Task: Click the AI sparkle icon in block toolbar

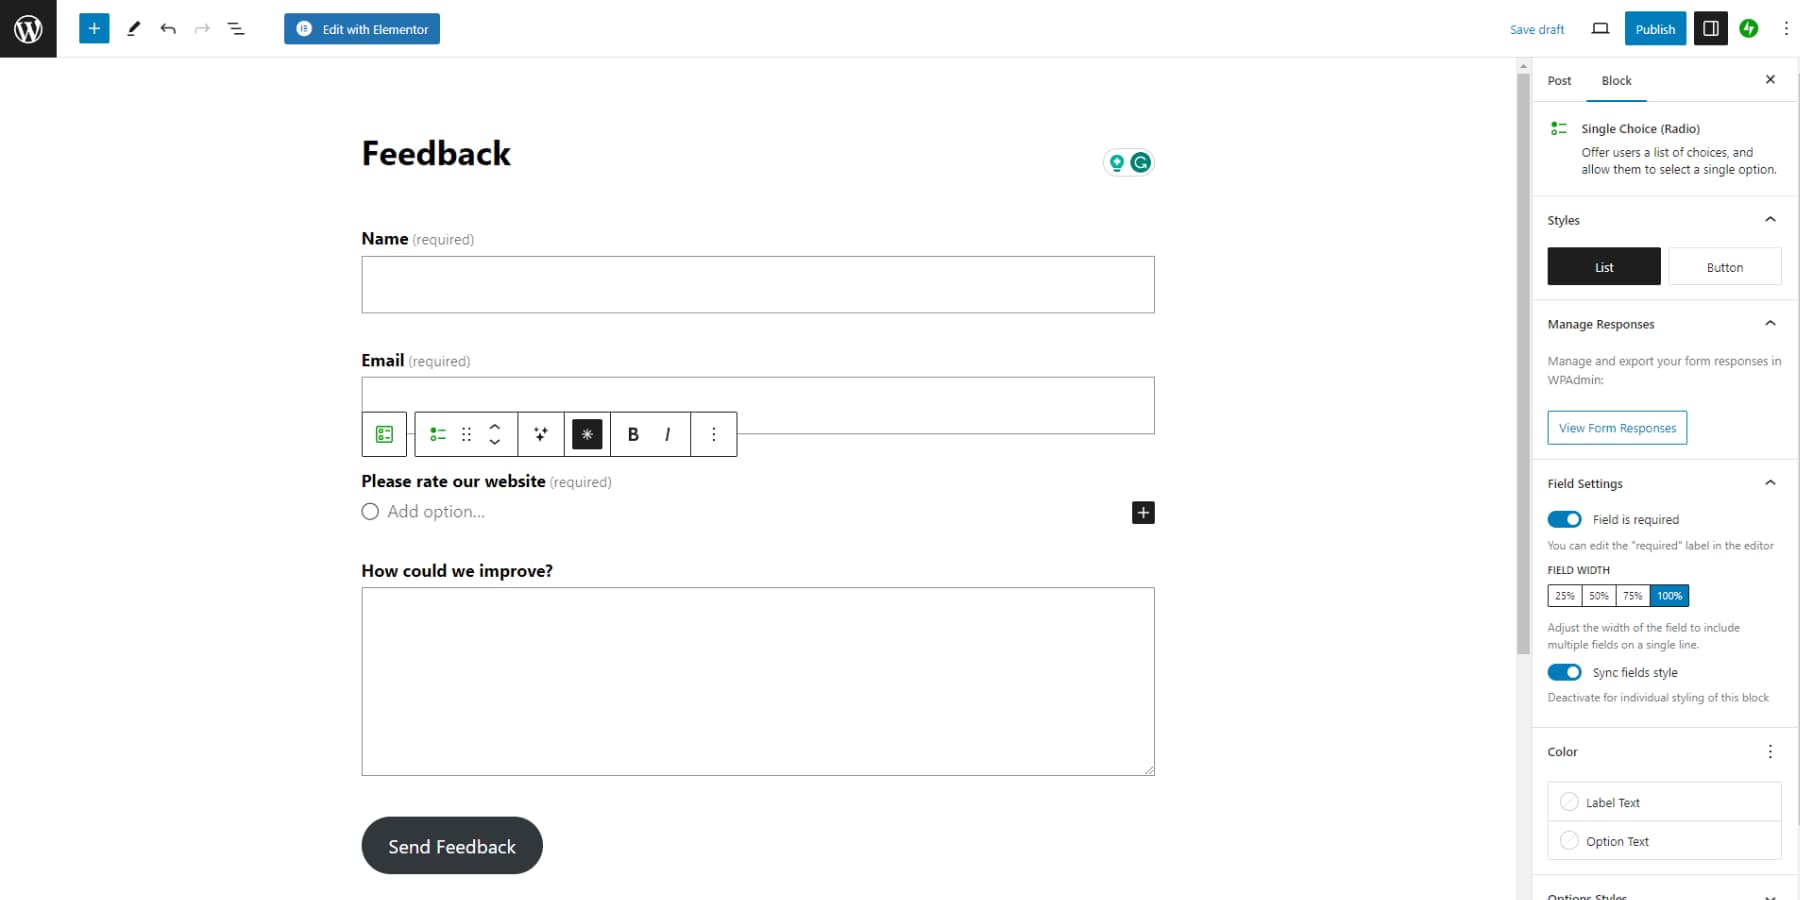Action: (x=540, y=434)
